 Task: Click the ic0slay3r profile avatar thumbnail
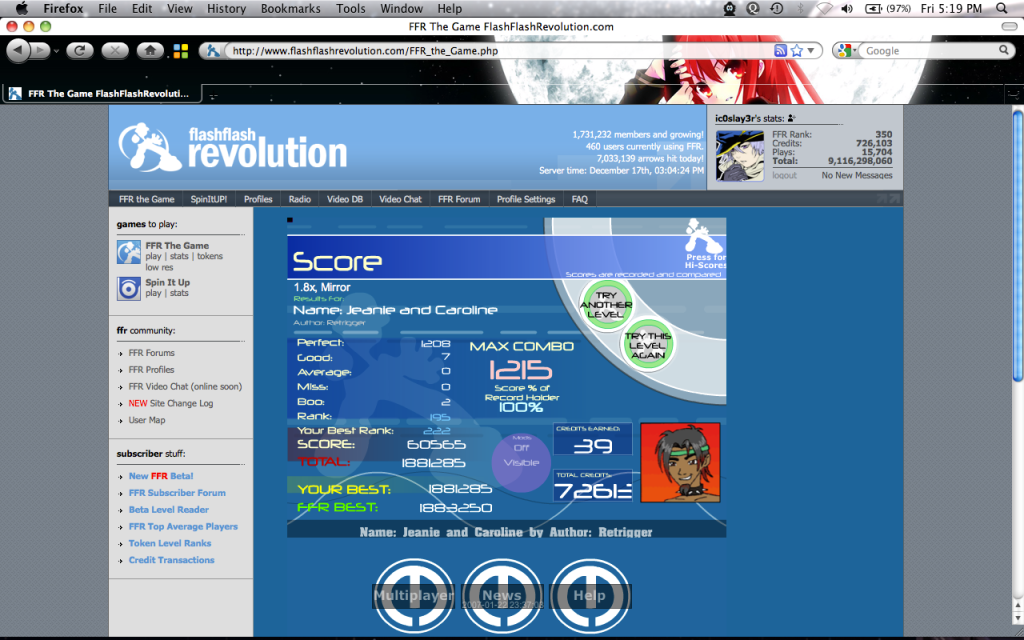click(740, 155)
